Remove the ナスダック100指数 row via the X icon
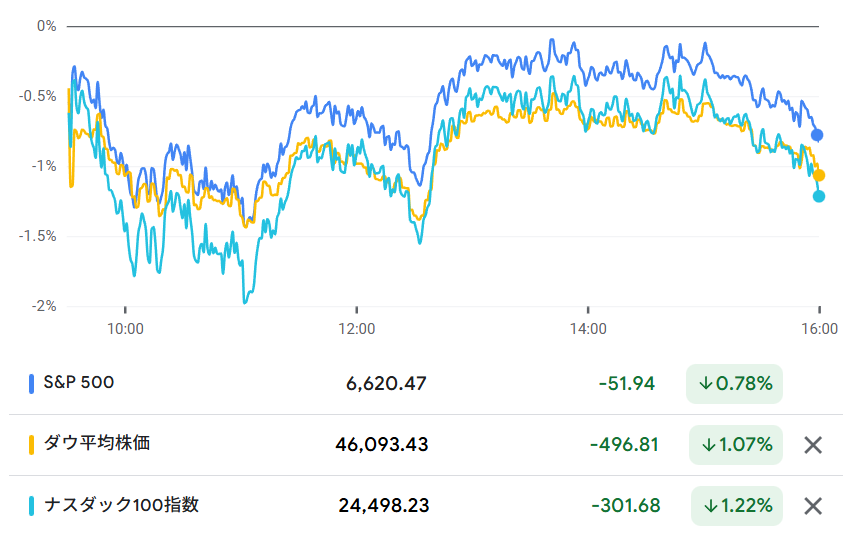 tap(813, 506)
